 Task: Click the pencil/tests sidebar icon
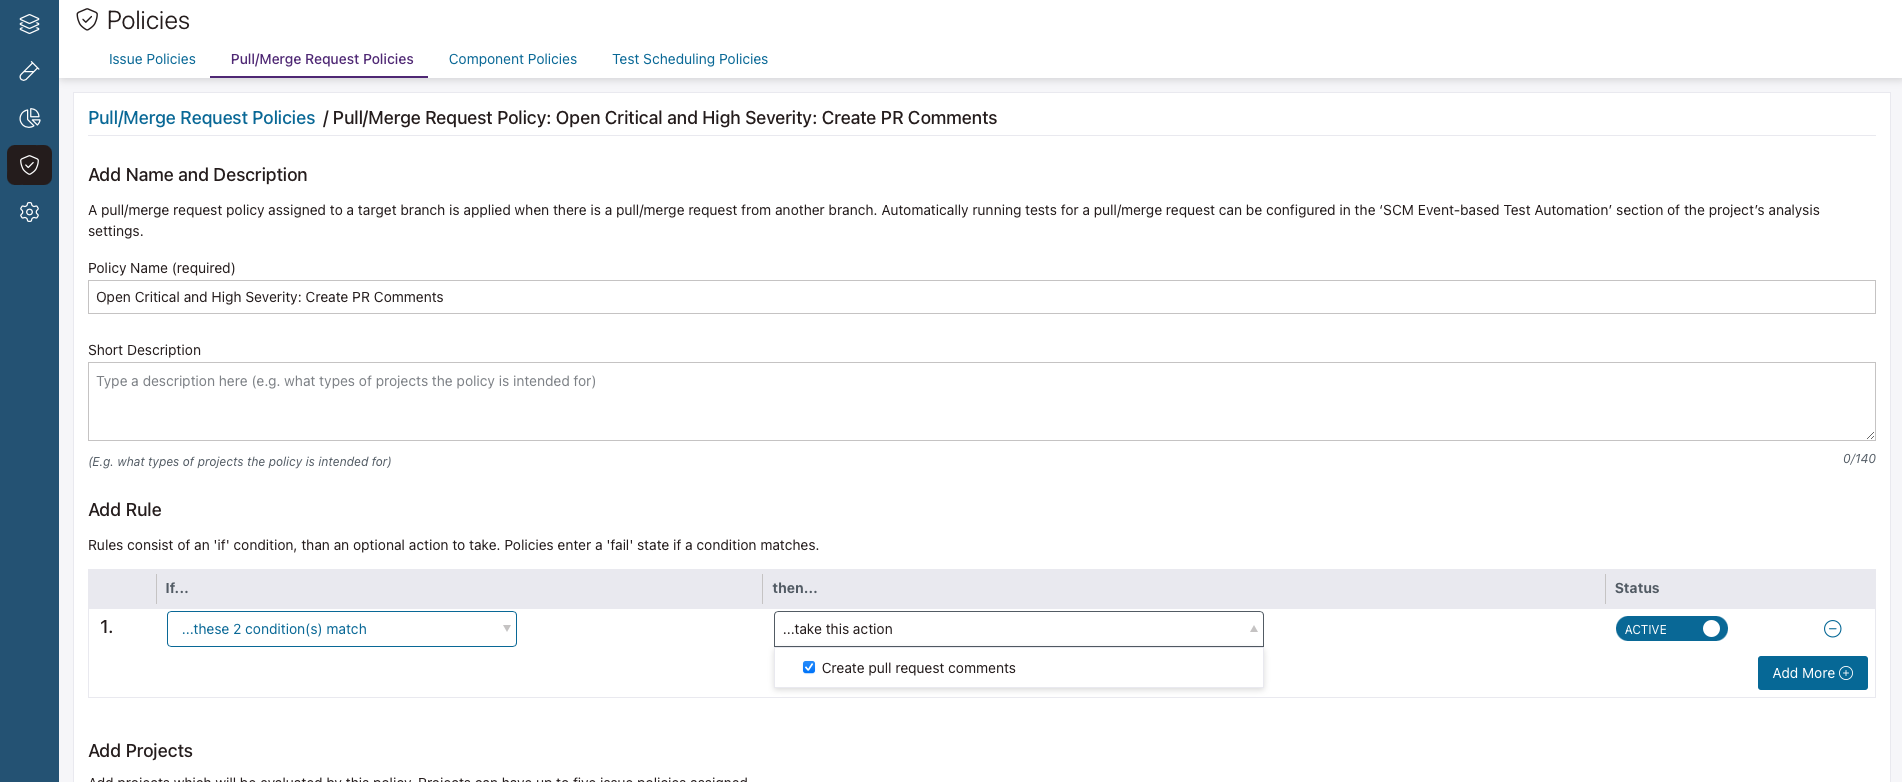click(29, 71)
